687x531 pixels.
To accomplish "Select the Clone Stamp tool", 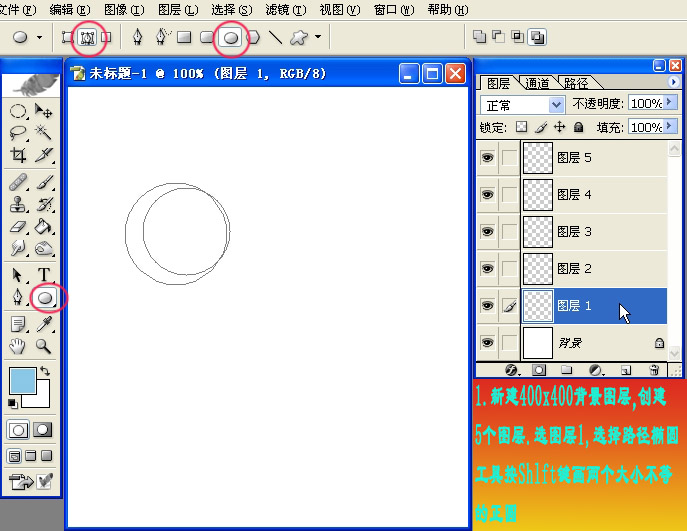I will pos(18,205).
